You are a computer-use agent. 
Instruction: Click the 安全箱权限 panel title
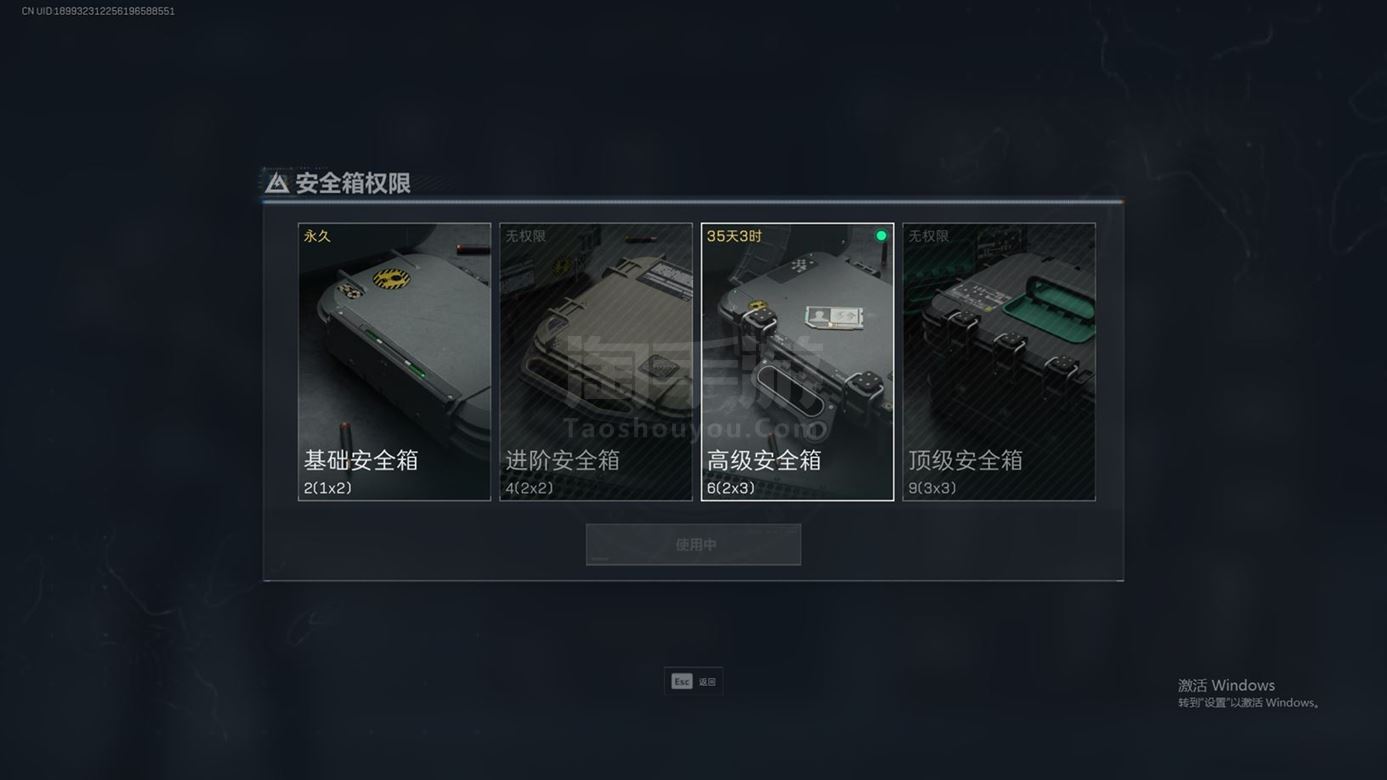click(353, 183)
